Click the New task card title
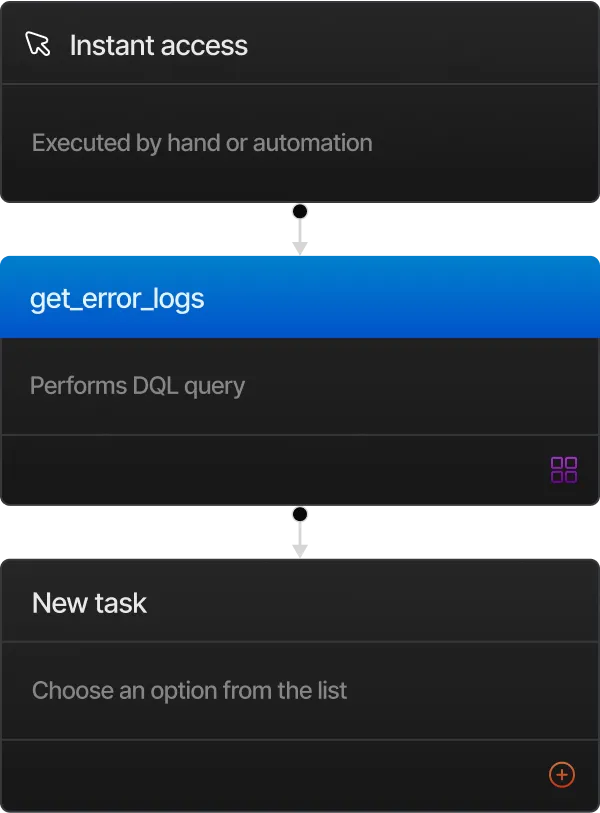This screenshot has width=600, height=813. [90, 602]
